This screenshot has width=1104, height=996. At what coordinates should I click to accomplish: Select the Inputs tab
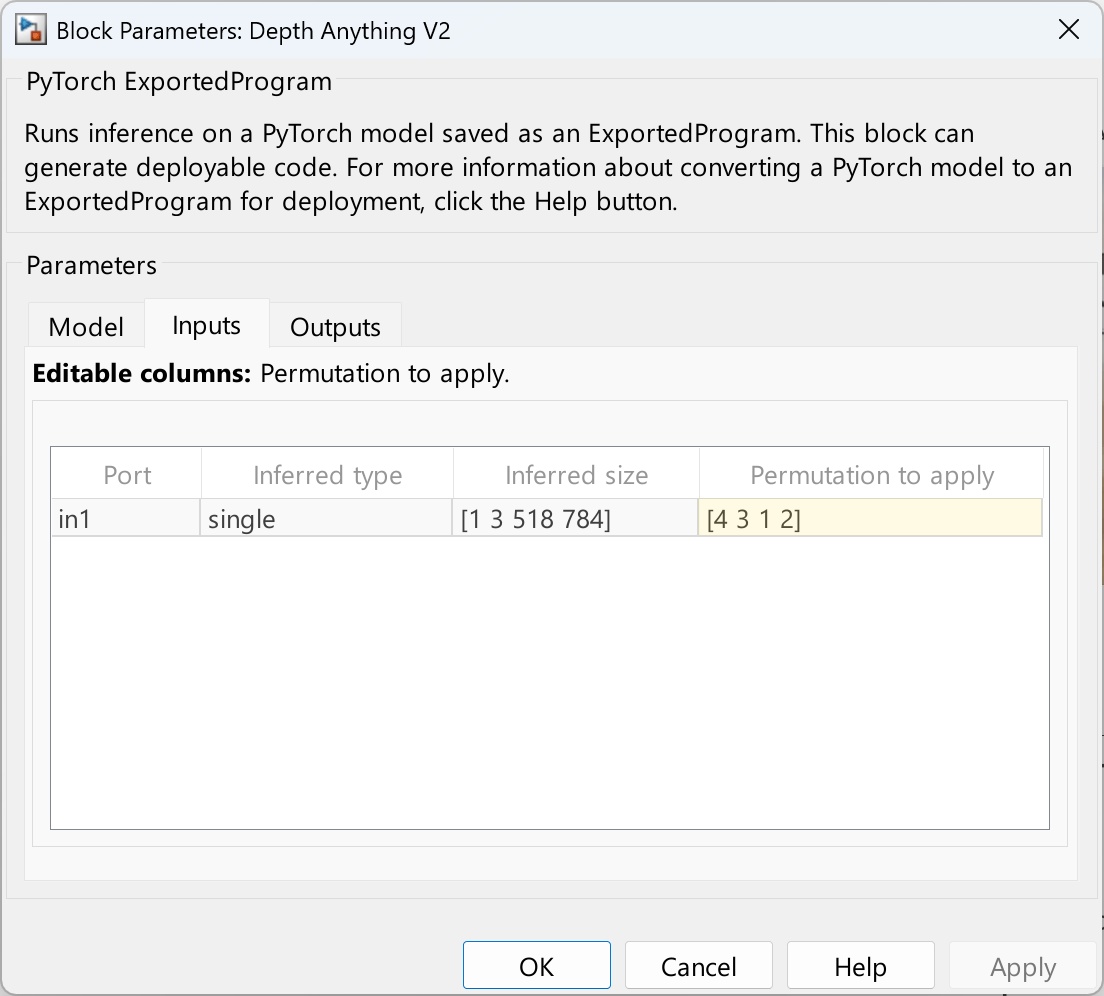point(206,325)
